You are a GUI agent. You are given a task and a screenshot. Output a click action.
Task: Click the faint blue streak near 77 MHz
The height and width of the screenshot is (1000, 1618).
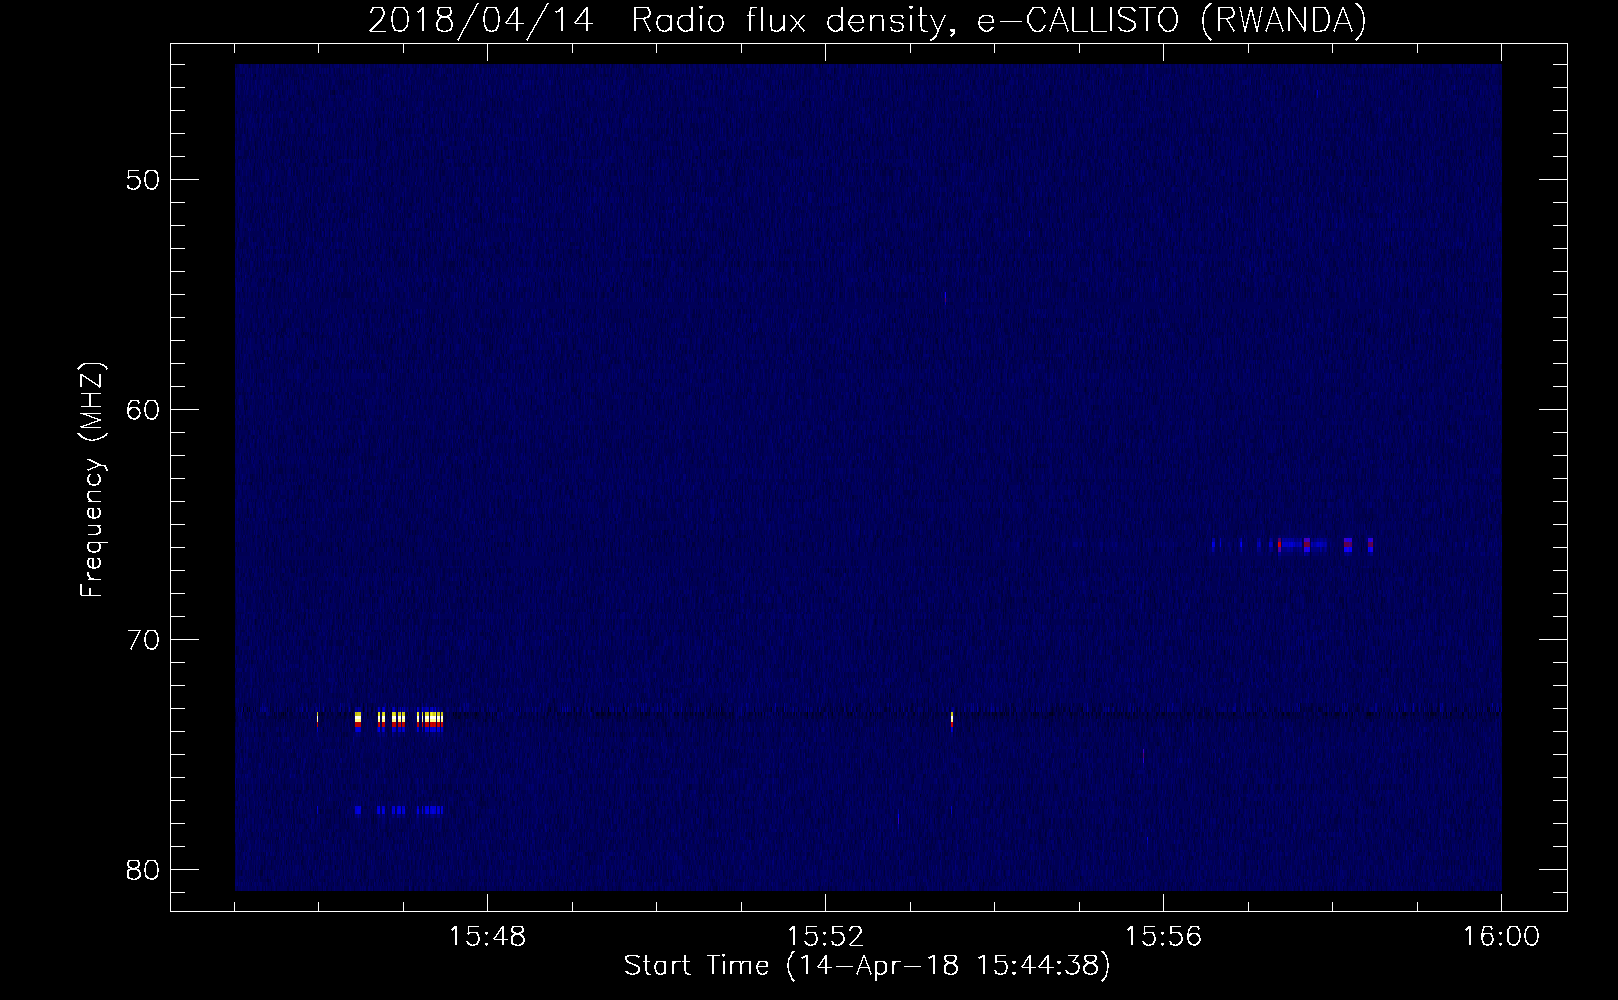(399, 810)
